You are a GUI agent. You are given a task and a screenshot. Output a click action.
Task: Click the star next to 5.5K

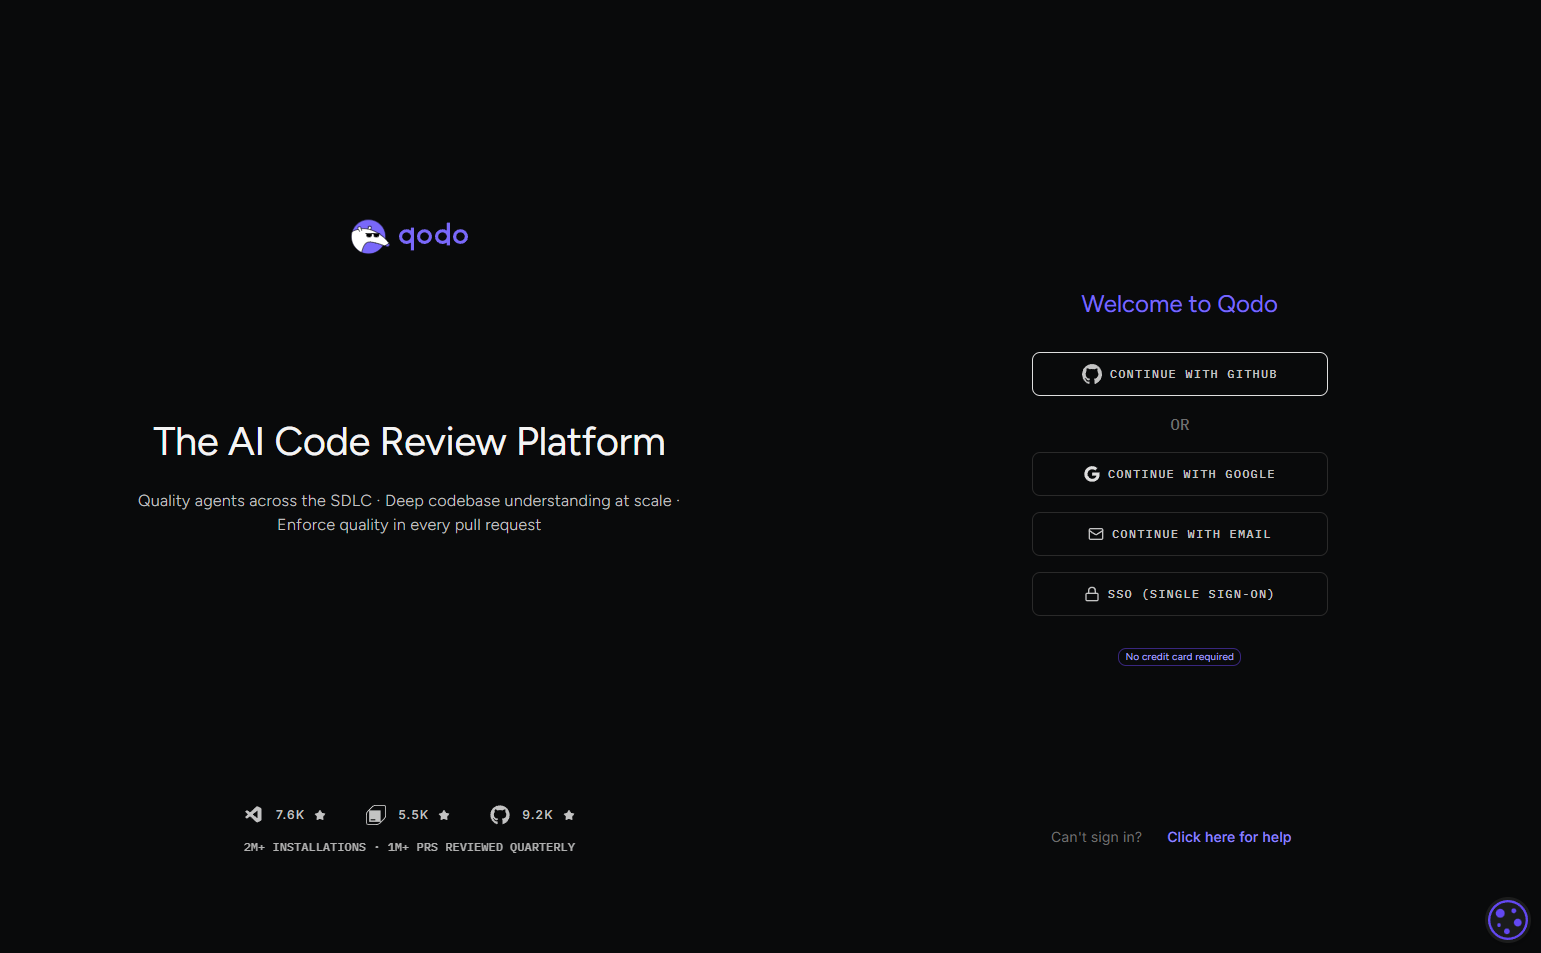point(444,815)
